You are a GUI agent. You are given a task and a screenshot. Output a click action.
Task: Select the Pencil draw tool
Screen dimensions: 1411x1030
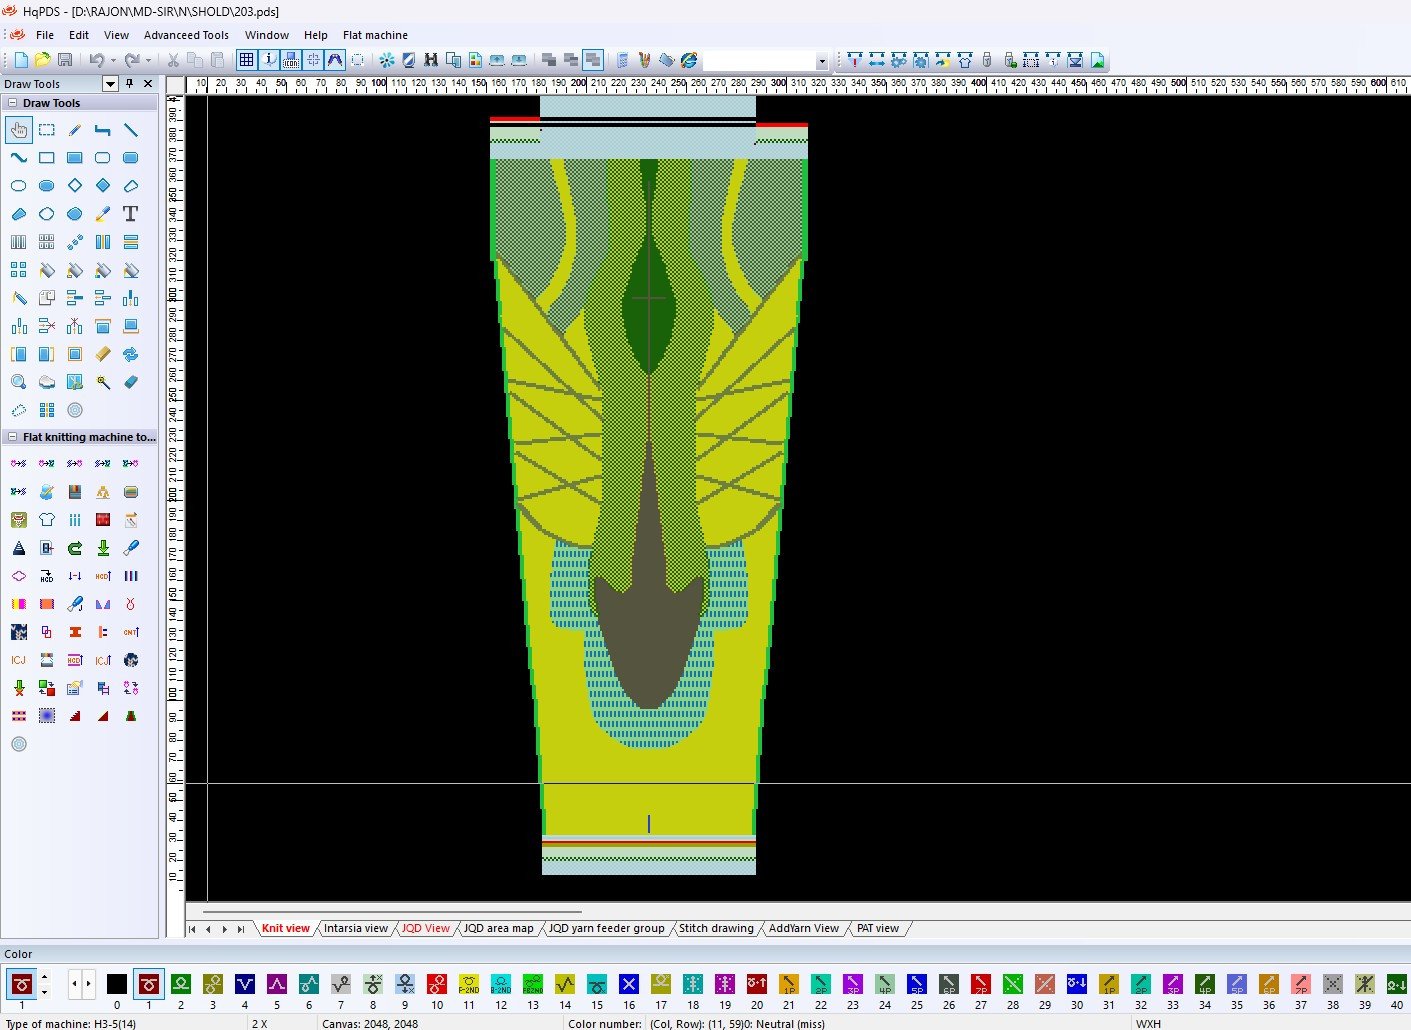75,130
